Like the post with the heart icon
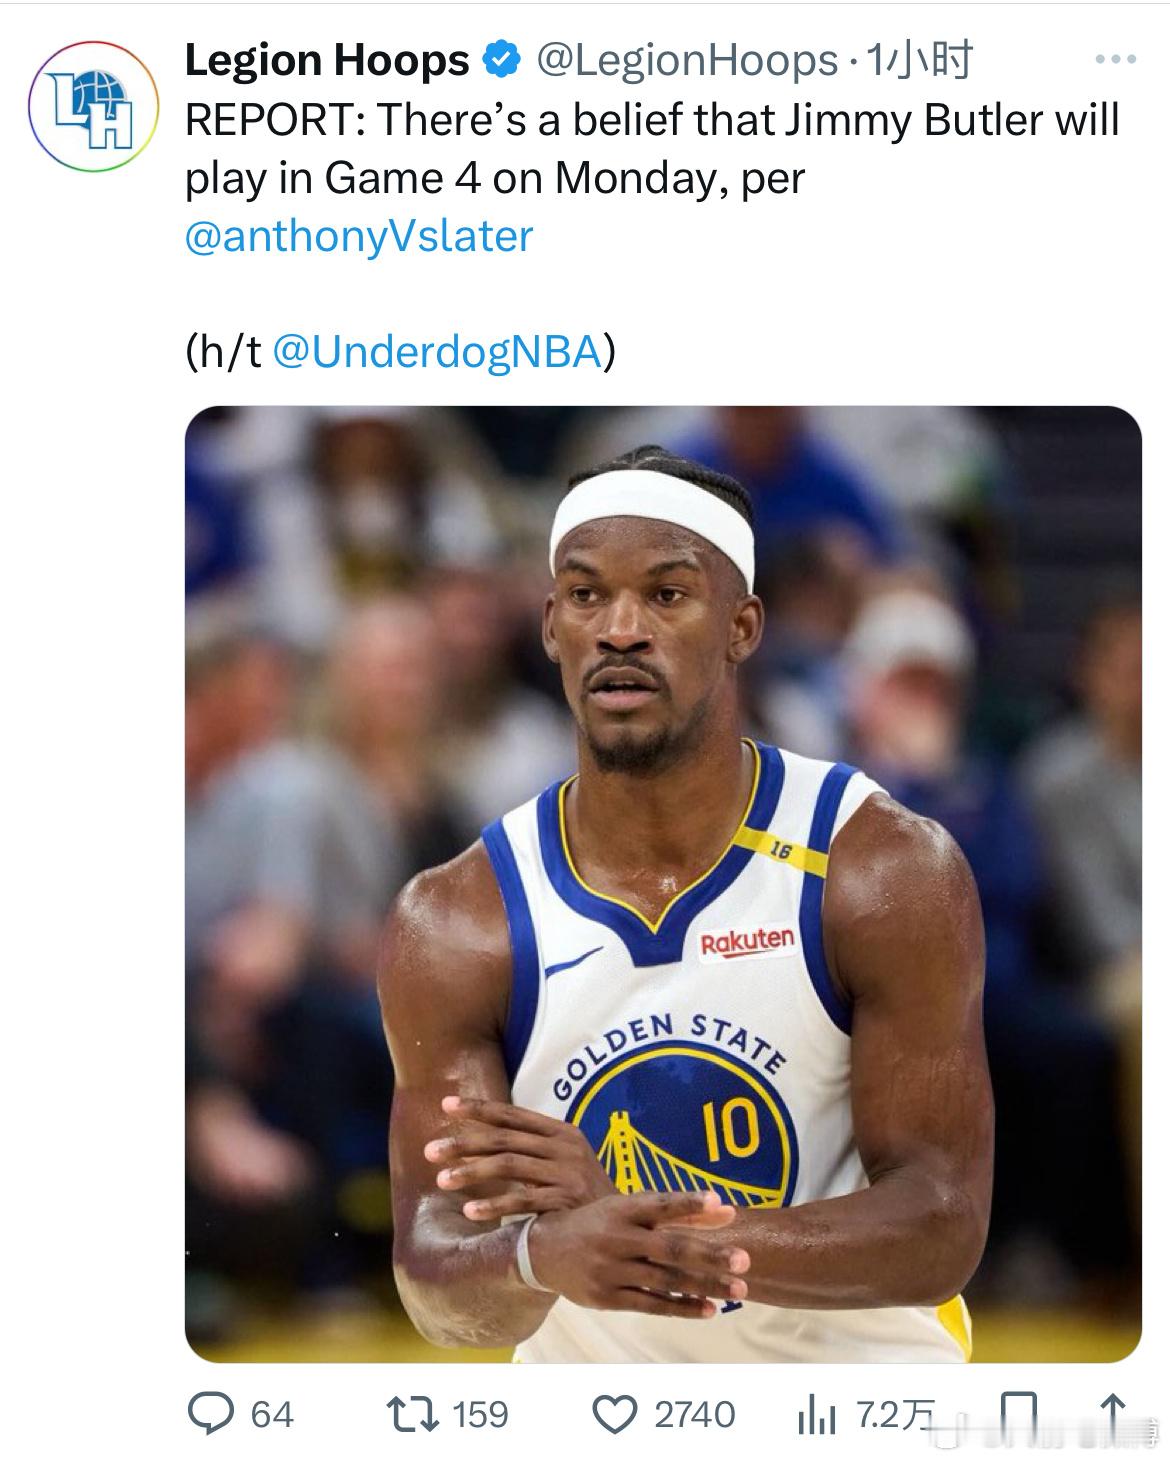1170x1461 pixels. coord(614,1413)
